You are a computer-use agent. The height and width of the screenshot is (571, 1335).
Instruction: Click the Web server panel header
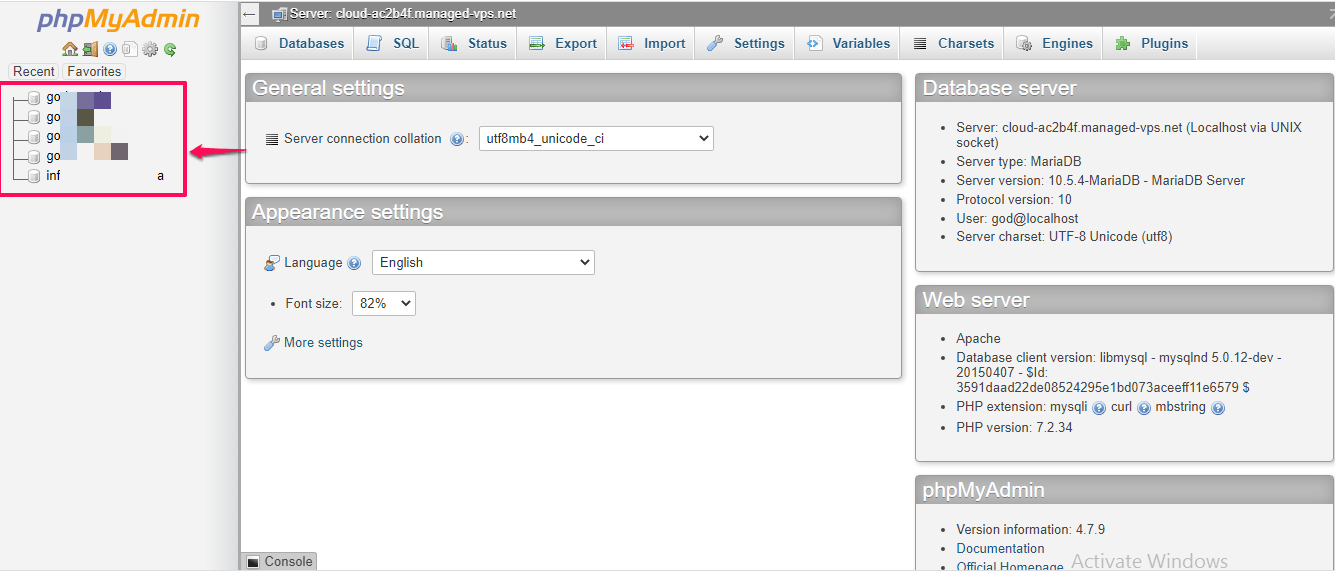(1124, 300)
